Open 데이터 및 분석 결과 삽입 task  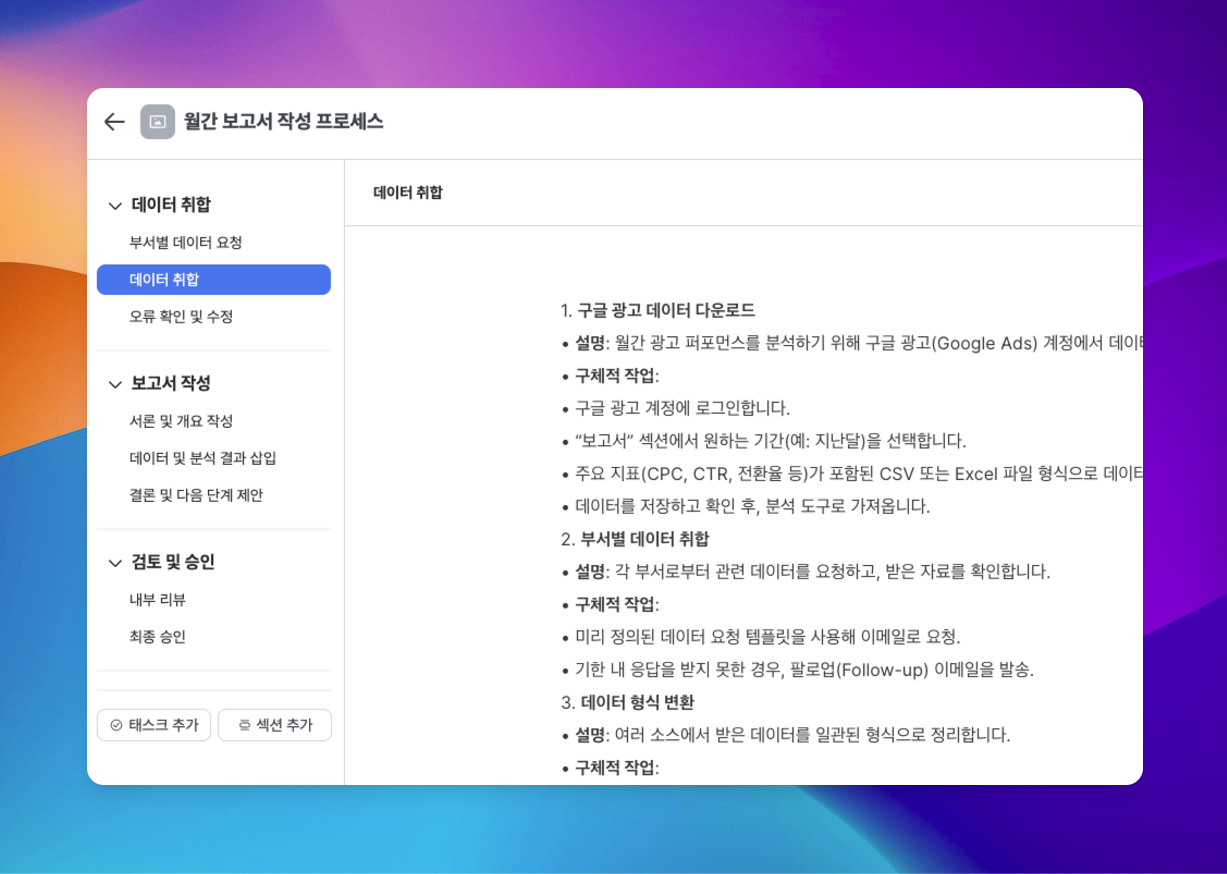[x=202, y=459]
